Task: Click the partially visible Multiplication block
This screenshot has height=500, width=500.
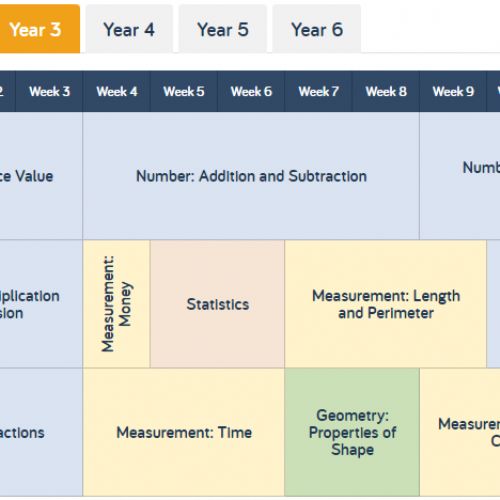Action: coord(41,304)
